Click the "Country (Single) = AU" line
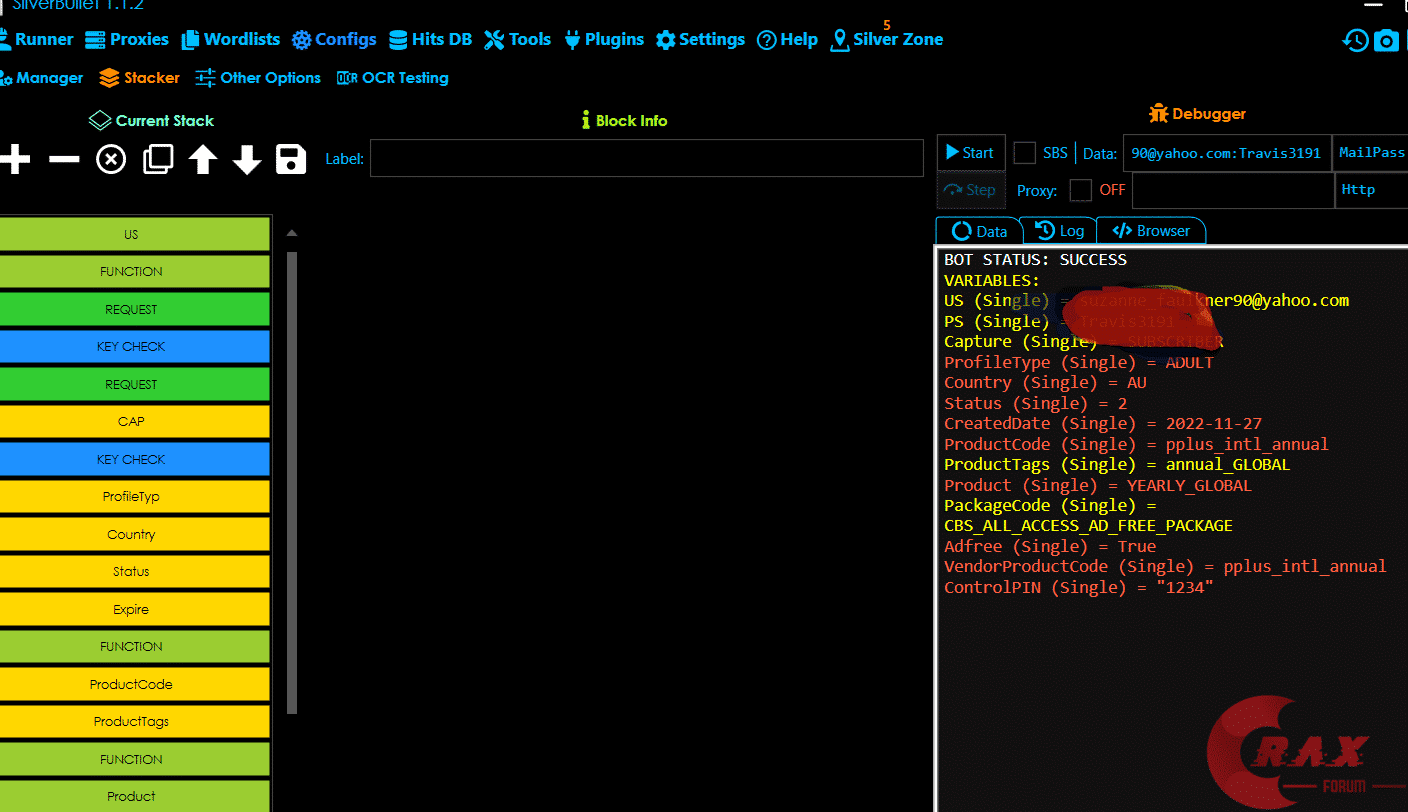1408x812 pixels. tap(1045, 383)
